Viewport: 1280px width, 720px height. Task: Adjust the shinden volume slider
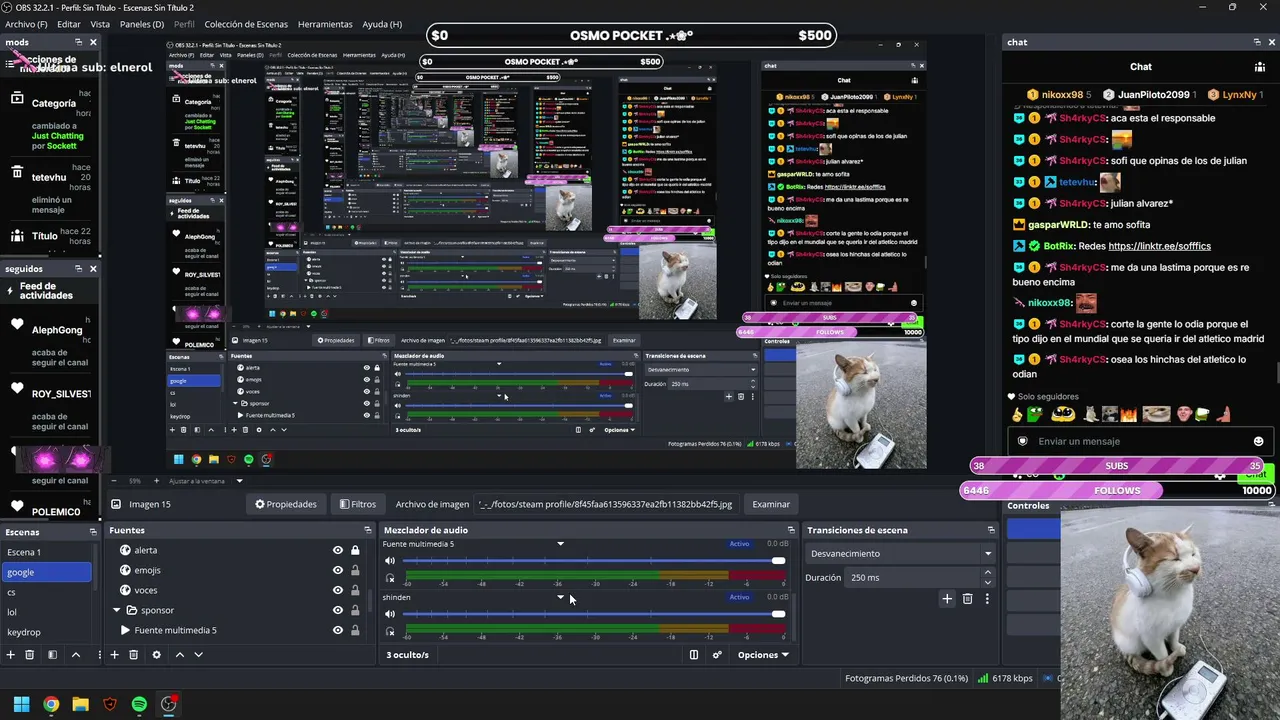[x=593, y=614]
